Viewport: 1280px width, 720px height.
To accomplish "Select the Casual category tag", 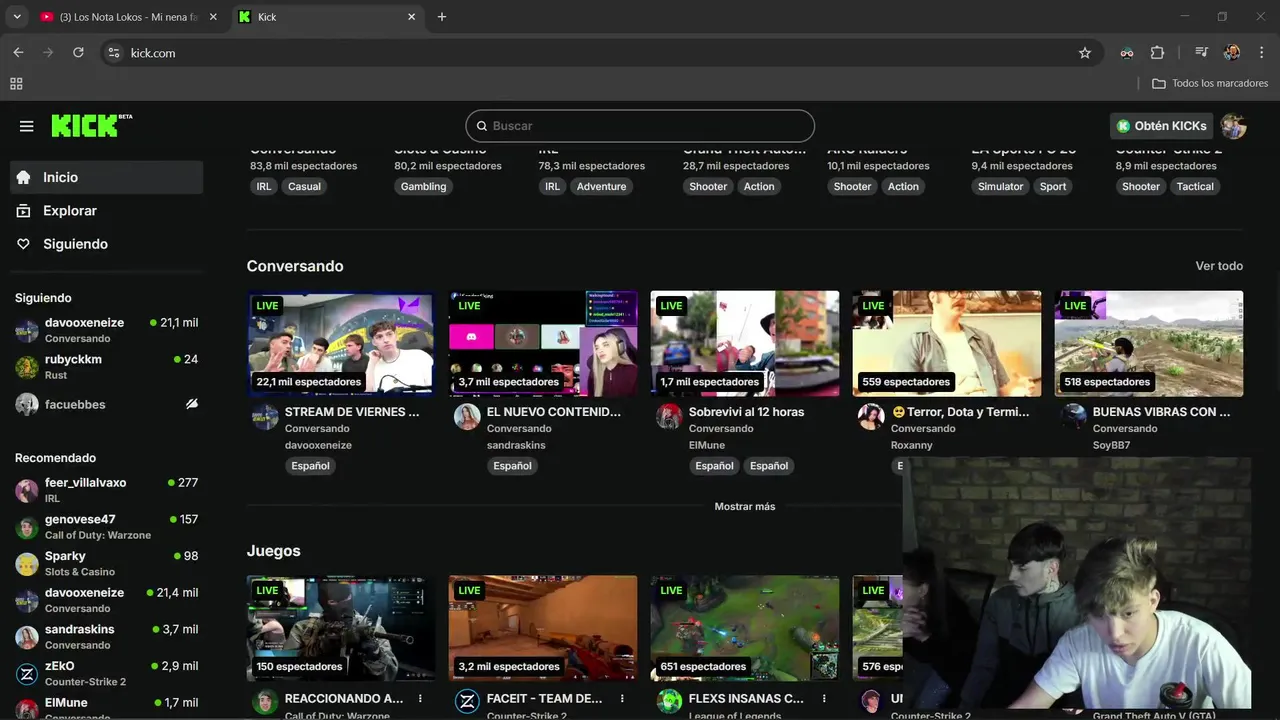I will click(304, 187).
